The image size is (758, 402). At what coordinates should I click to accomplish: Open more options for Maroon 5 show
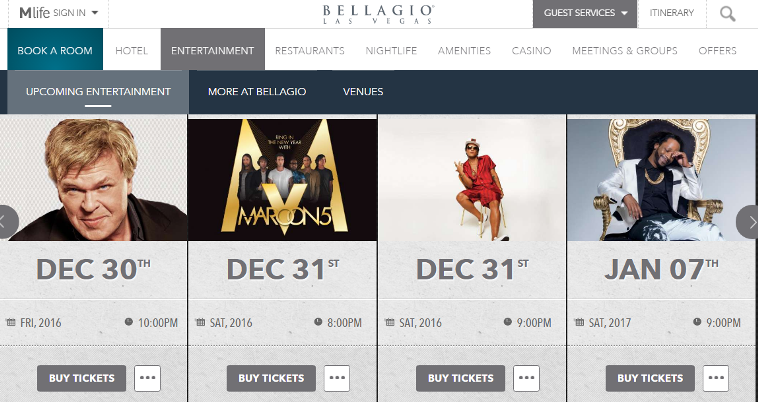tap(337, 378)
